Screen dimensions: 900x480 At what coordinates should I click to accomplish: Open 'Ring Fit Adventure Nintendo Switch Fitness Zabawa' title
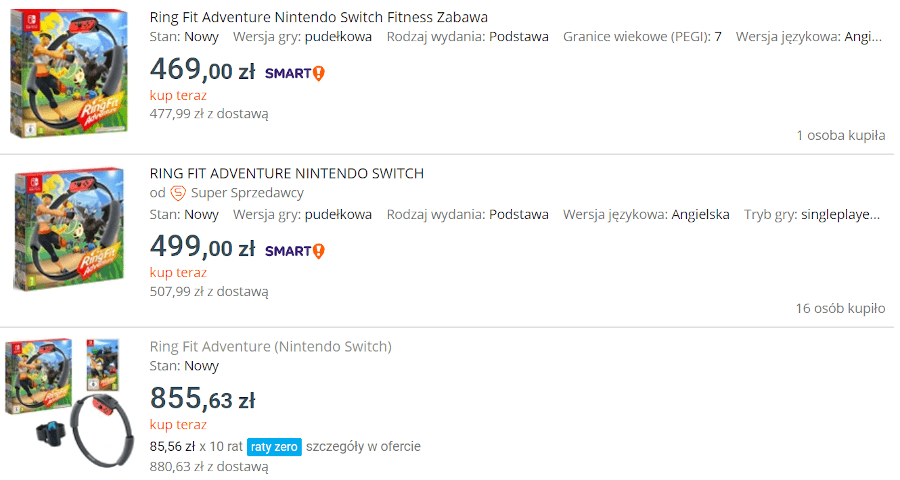(x=319, y=17)
